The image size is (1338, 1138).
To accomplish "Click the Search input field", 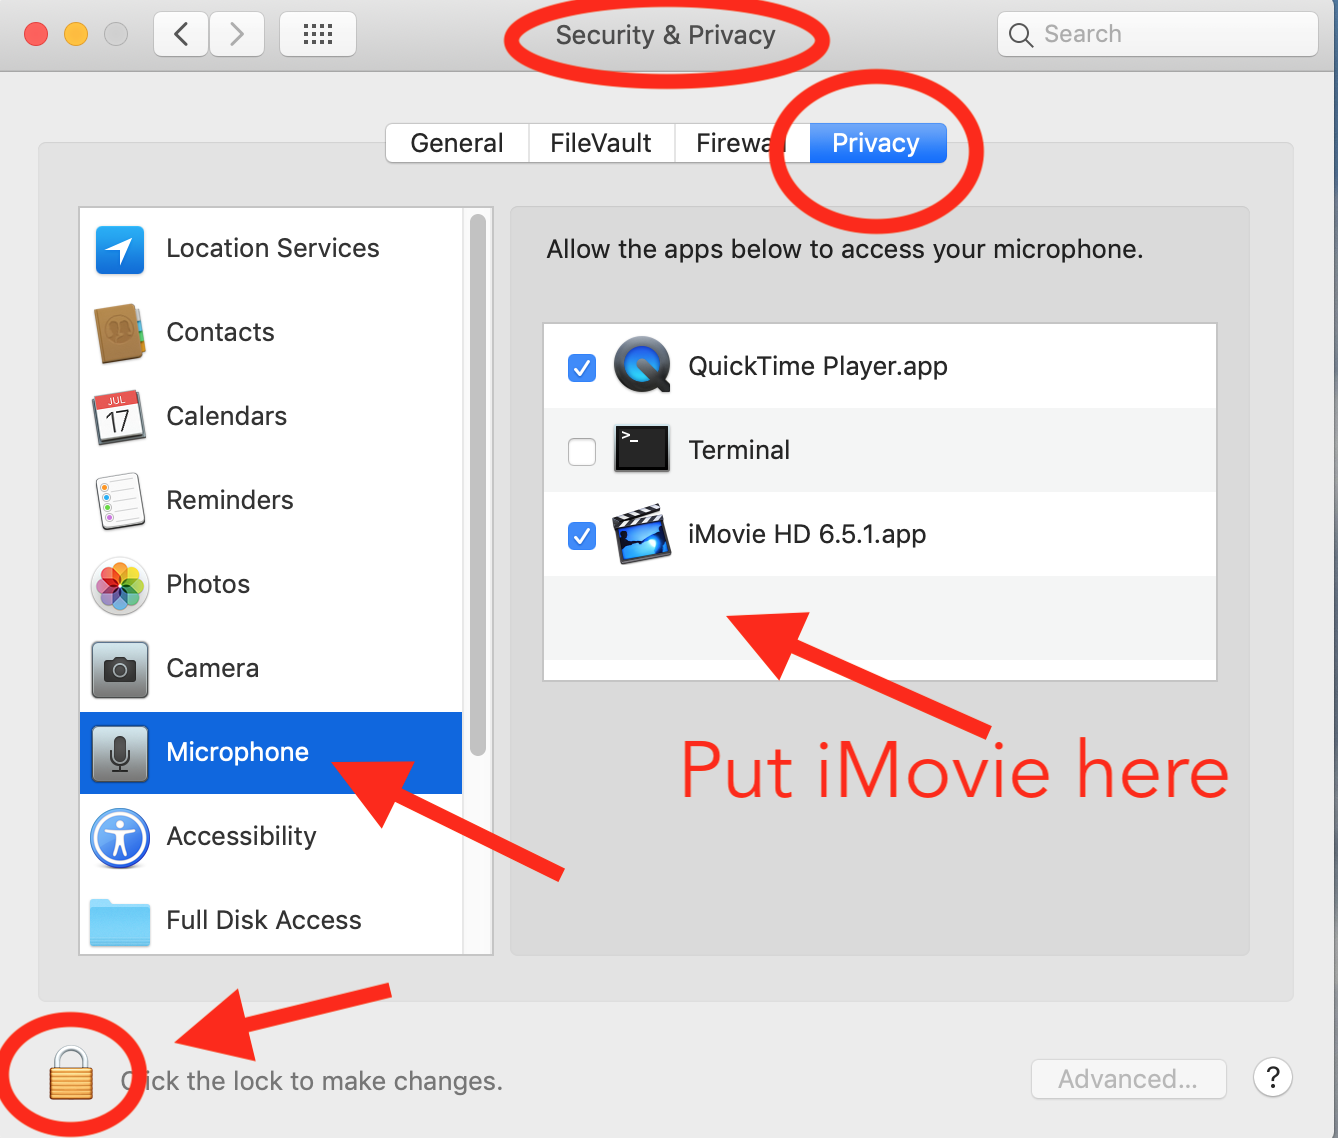I will 1158,35.
